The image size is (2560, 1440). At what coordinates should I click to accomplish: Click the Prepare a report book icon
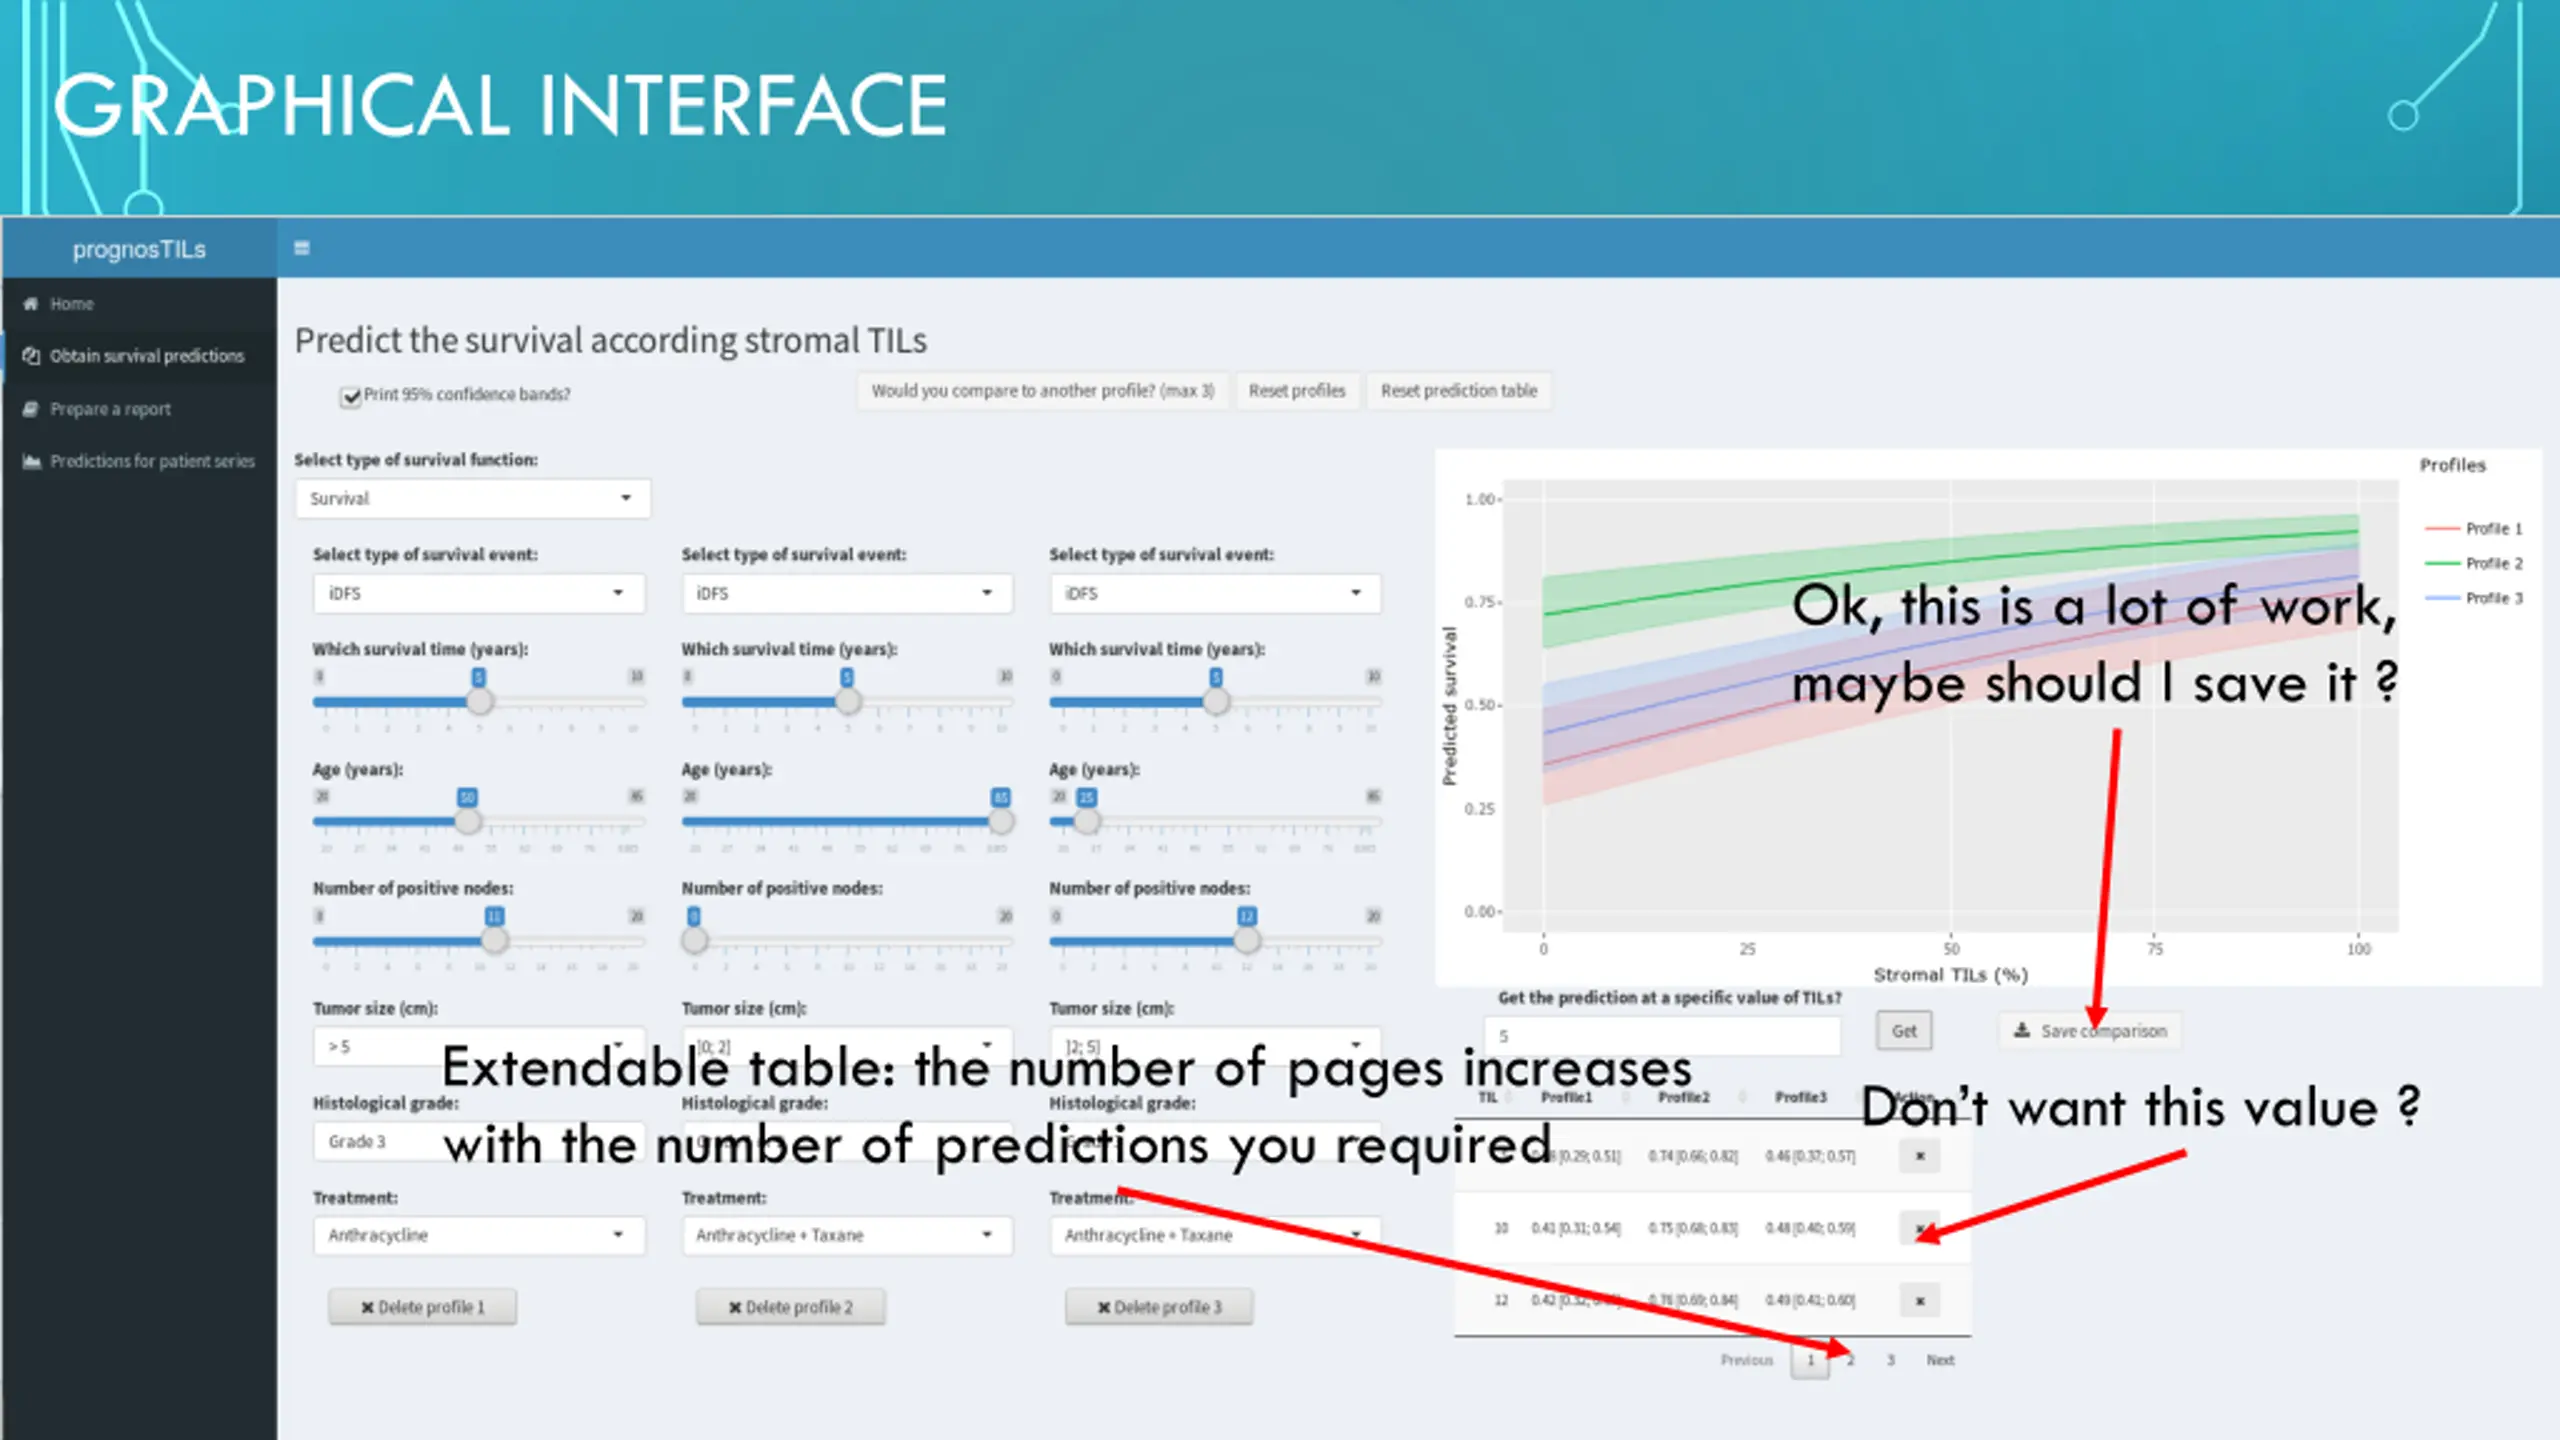[31, 409]
